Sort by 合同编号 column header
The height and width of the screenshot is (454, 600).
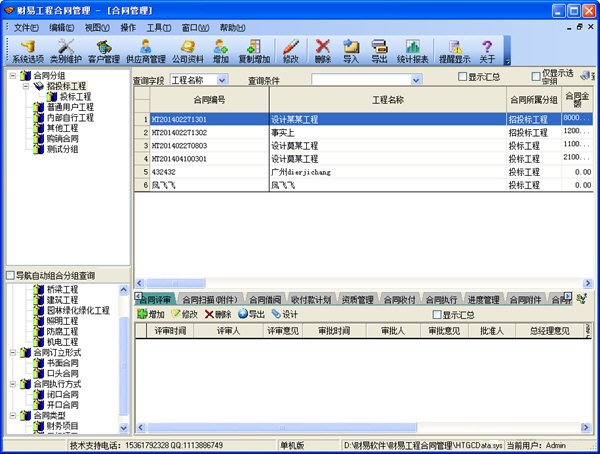click(x=209, y=100)
